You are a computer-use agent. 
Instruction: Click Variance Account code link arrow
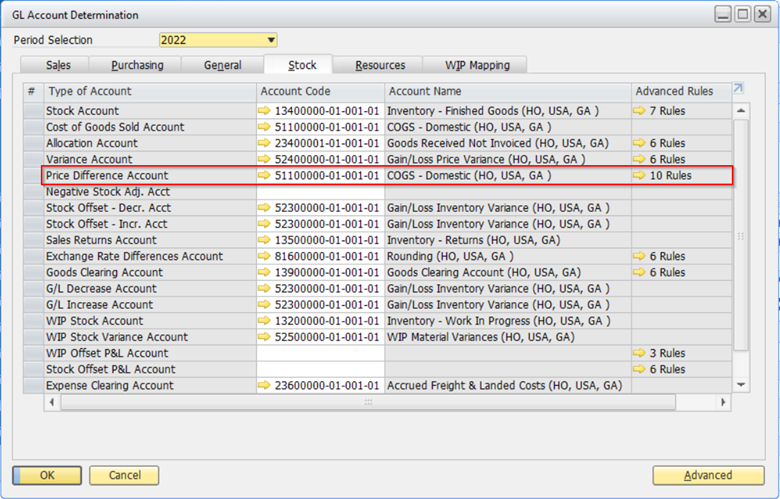(x=264, y=159)
